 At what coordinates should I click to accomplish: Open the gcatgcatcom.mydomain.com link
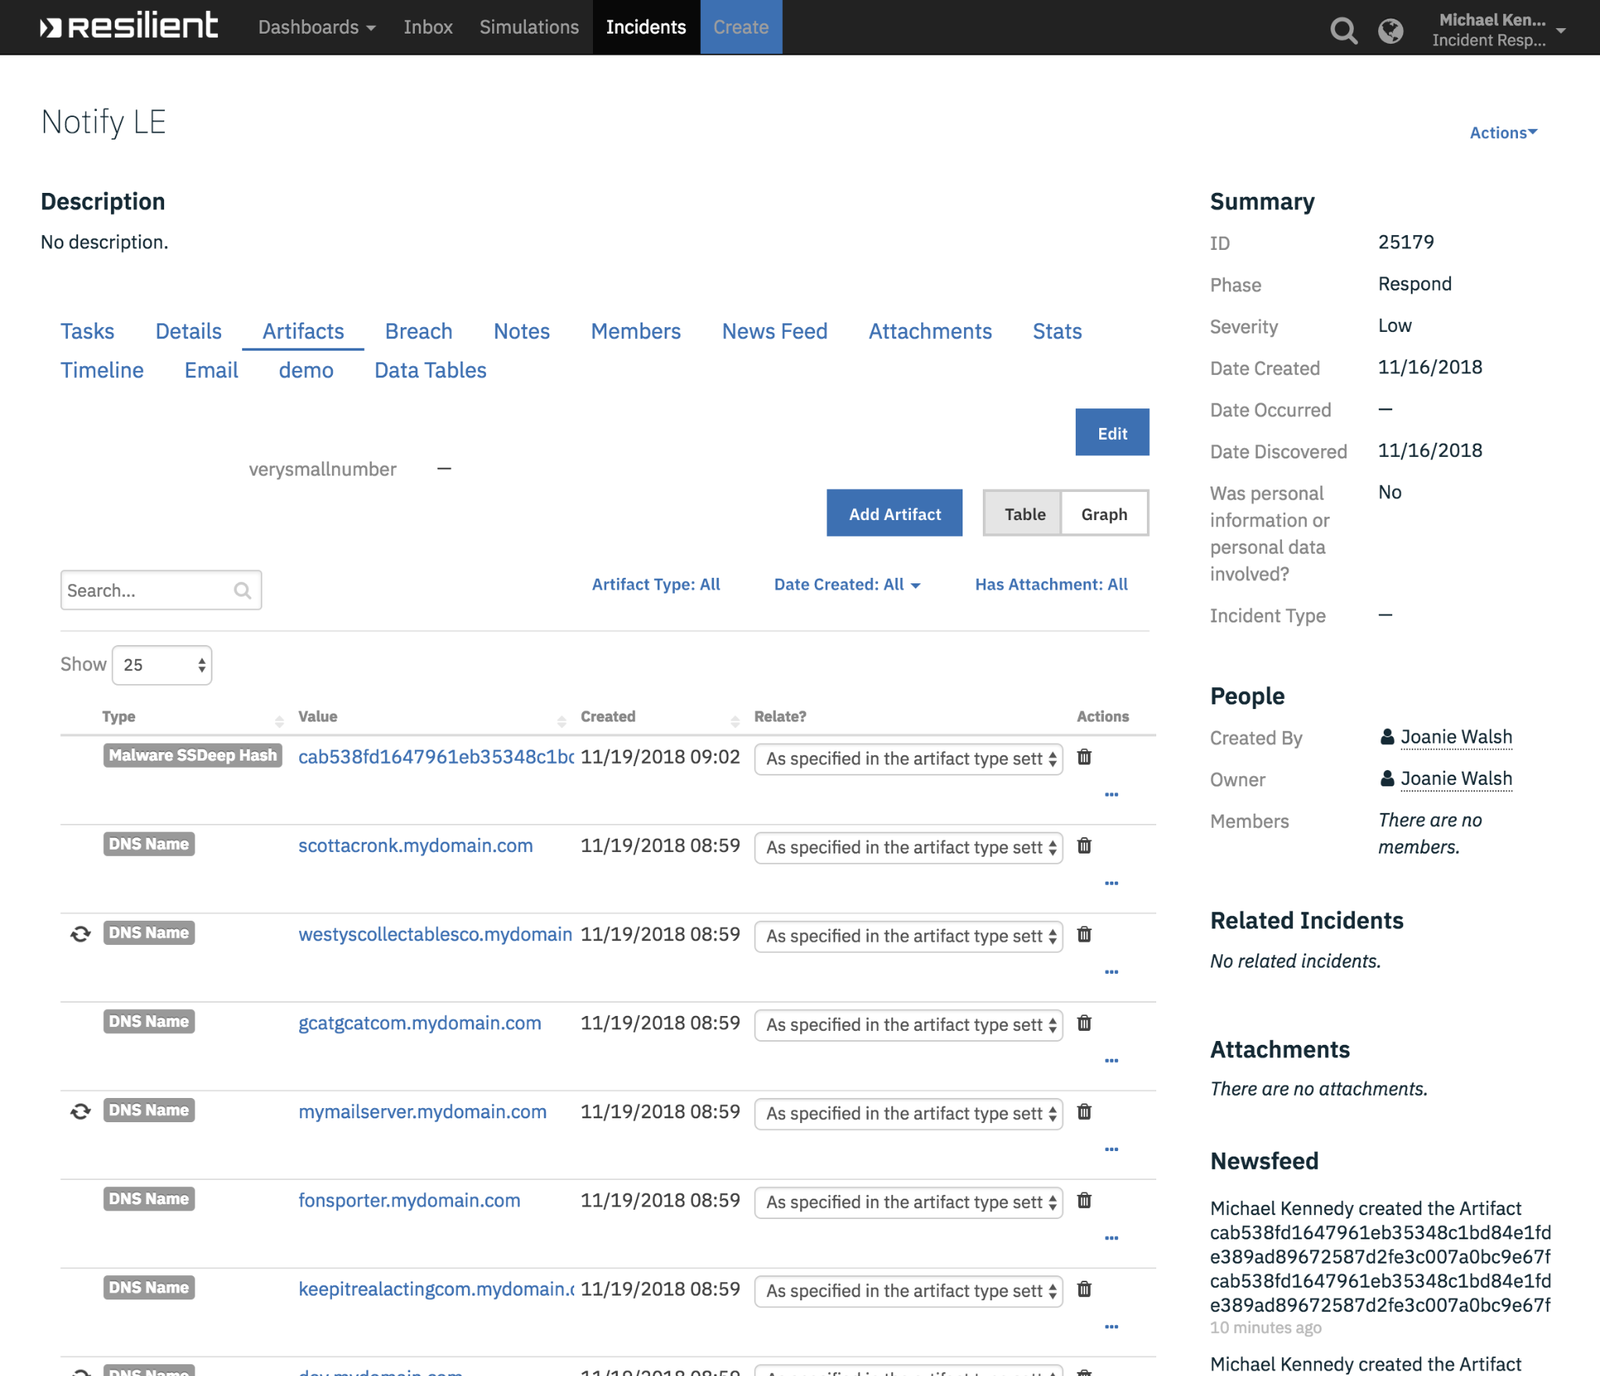[420, 1023]
